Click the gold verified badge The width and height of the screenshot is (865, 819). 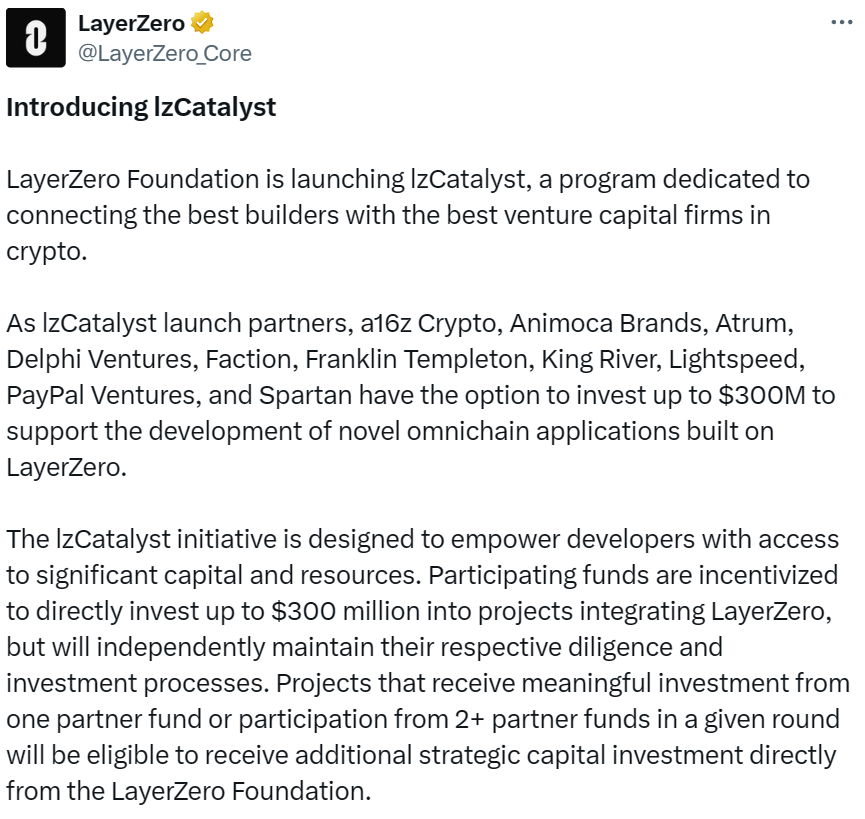tap(202, 23)
